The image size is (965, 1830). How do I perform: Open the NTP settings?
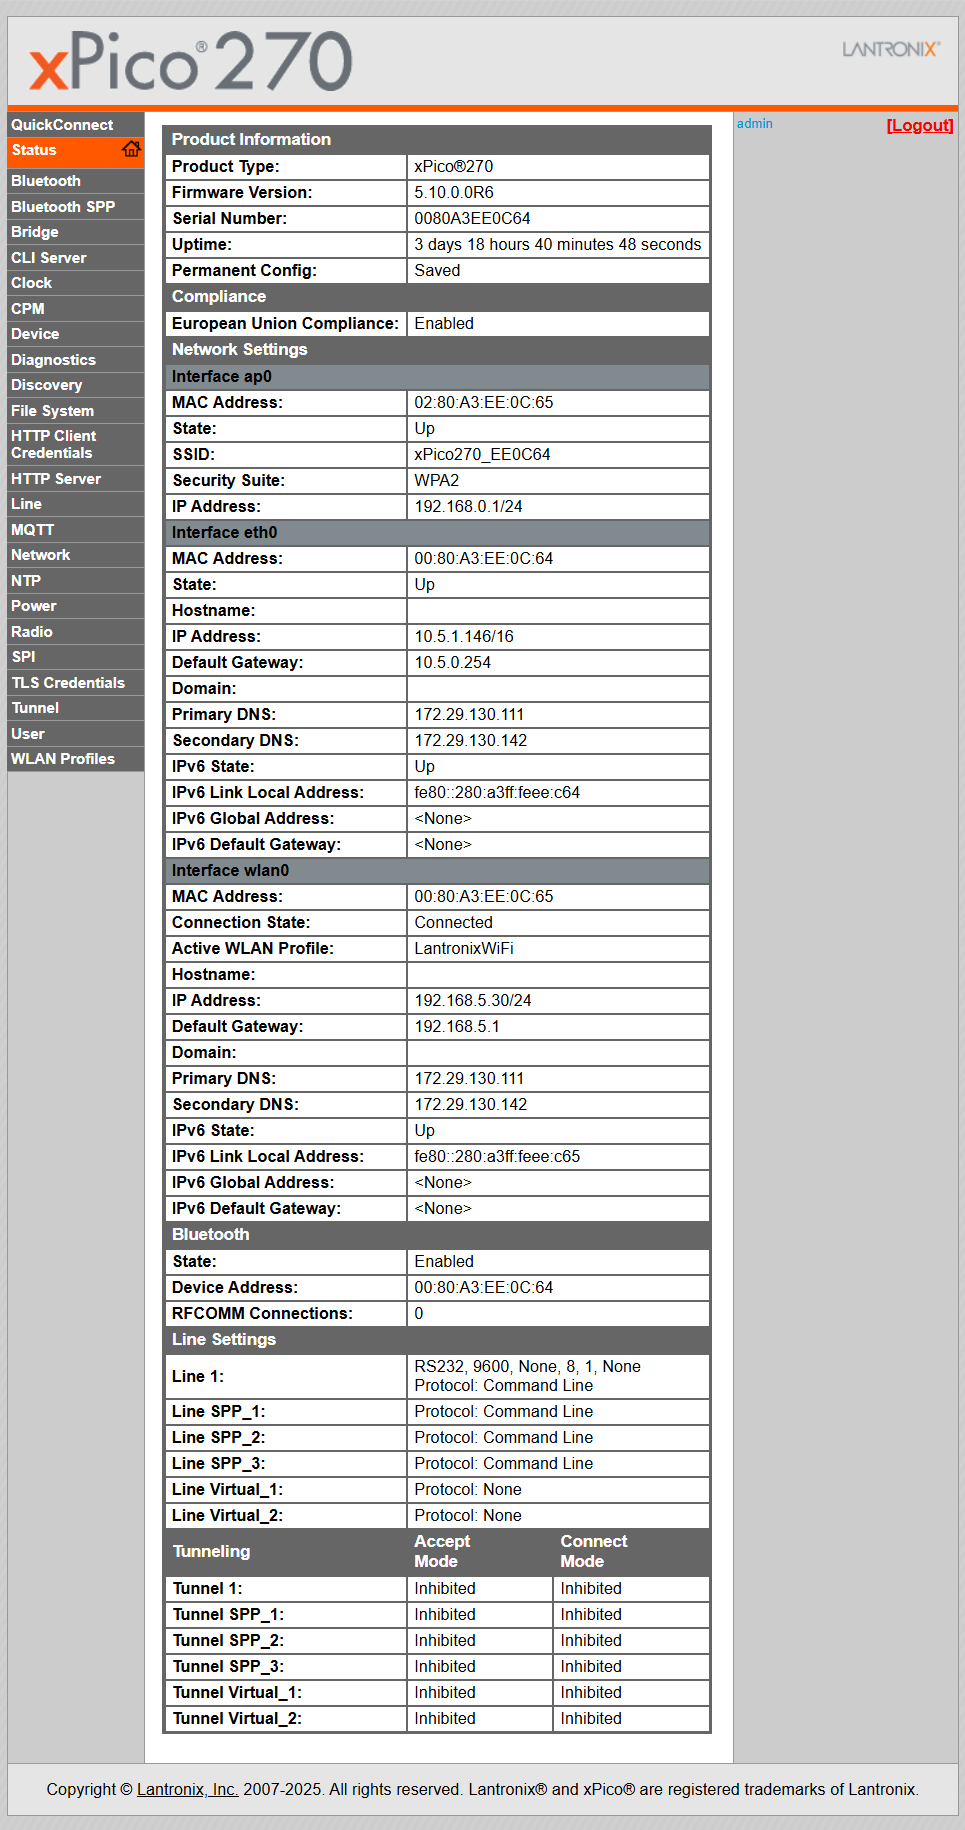point(76,581)
